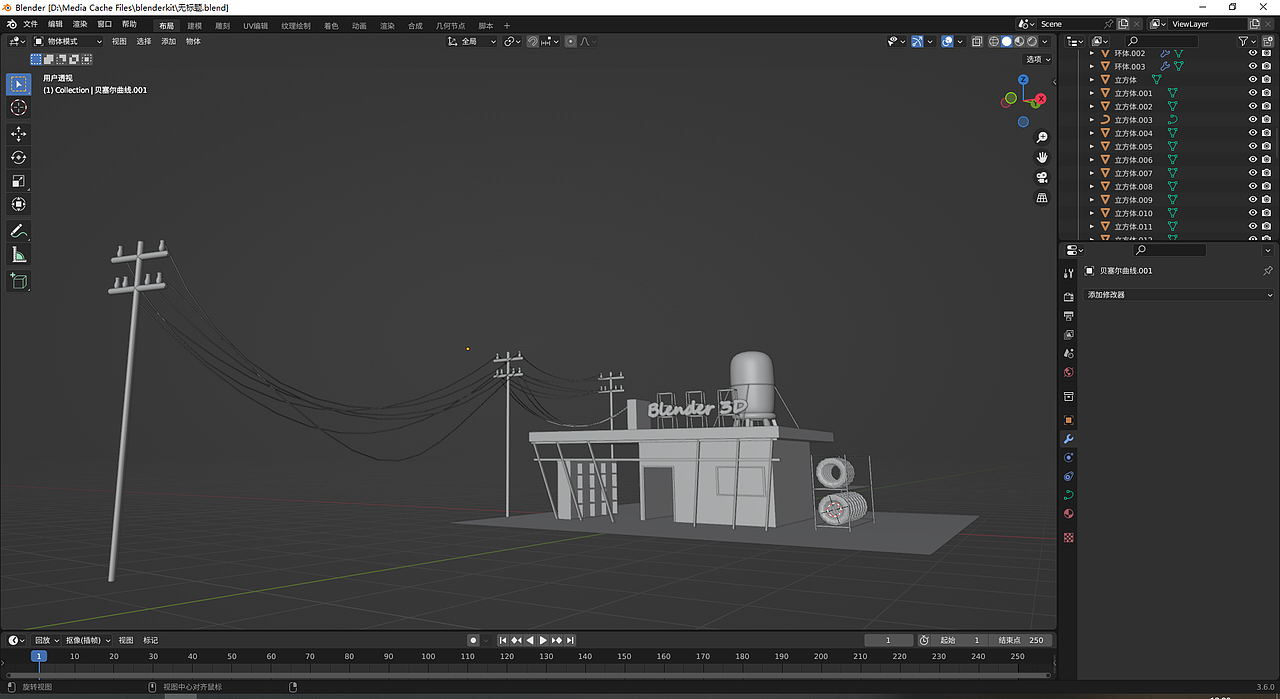Open the Object properties tab
The image size is (1280, 699).
(x=1068, y=420)
